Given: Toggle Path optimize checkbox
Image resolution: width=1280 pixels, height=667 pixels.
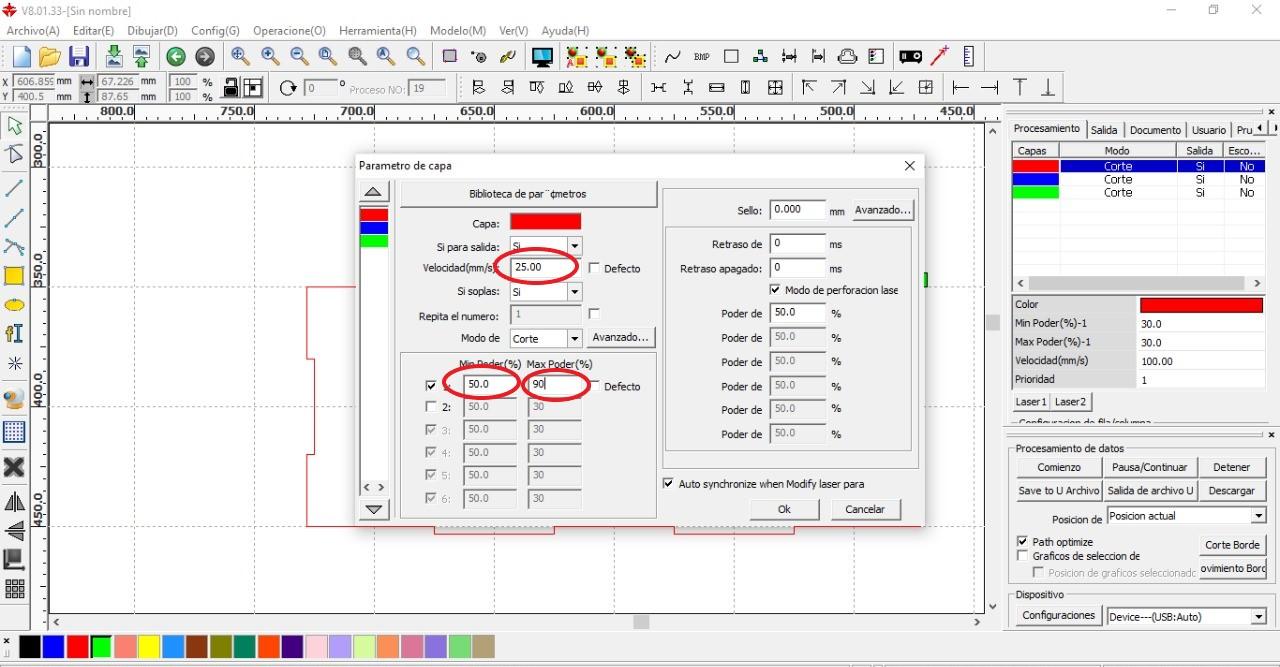Looking at the screenshot, I should coord(1022,542).
